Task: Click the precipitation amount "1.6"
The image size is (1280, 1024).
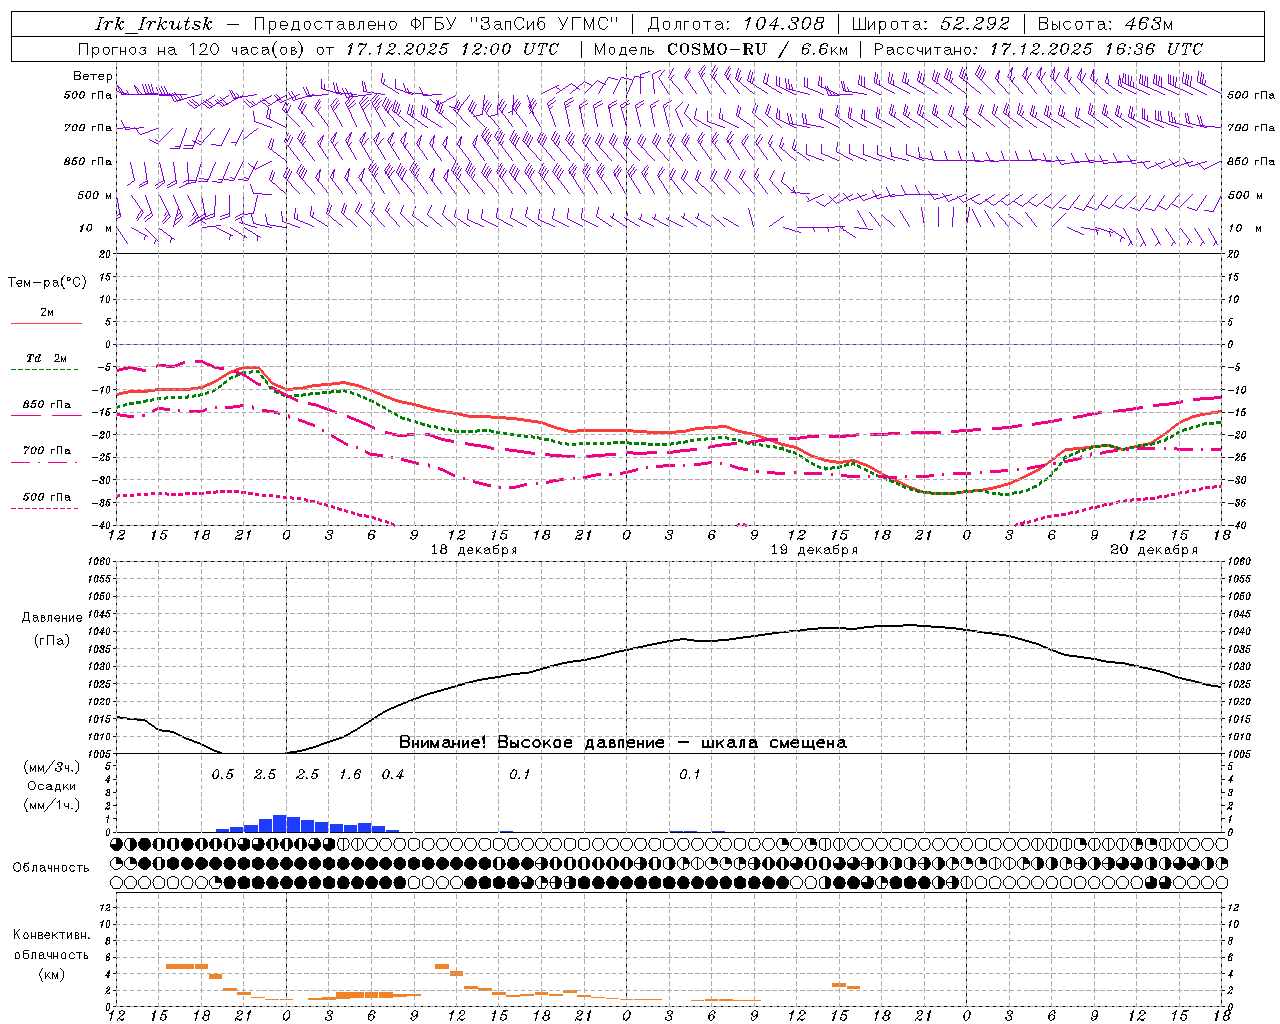Action: tap(350, 775)
